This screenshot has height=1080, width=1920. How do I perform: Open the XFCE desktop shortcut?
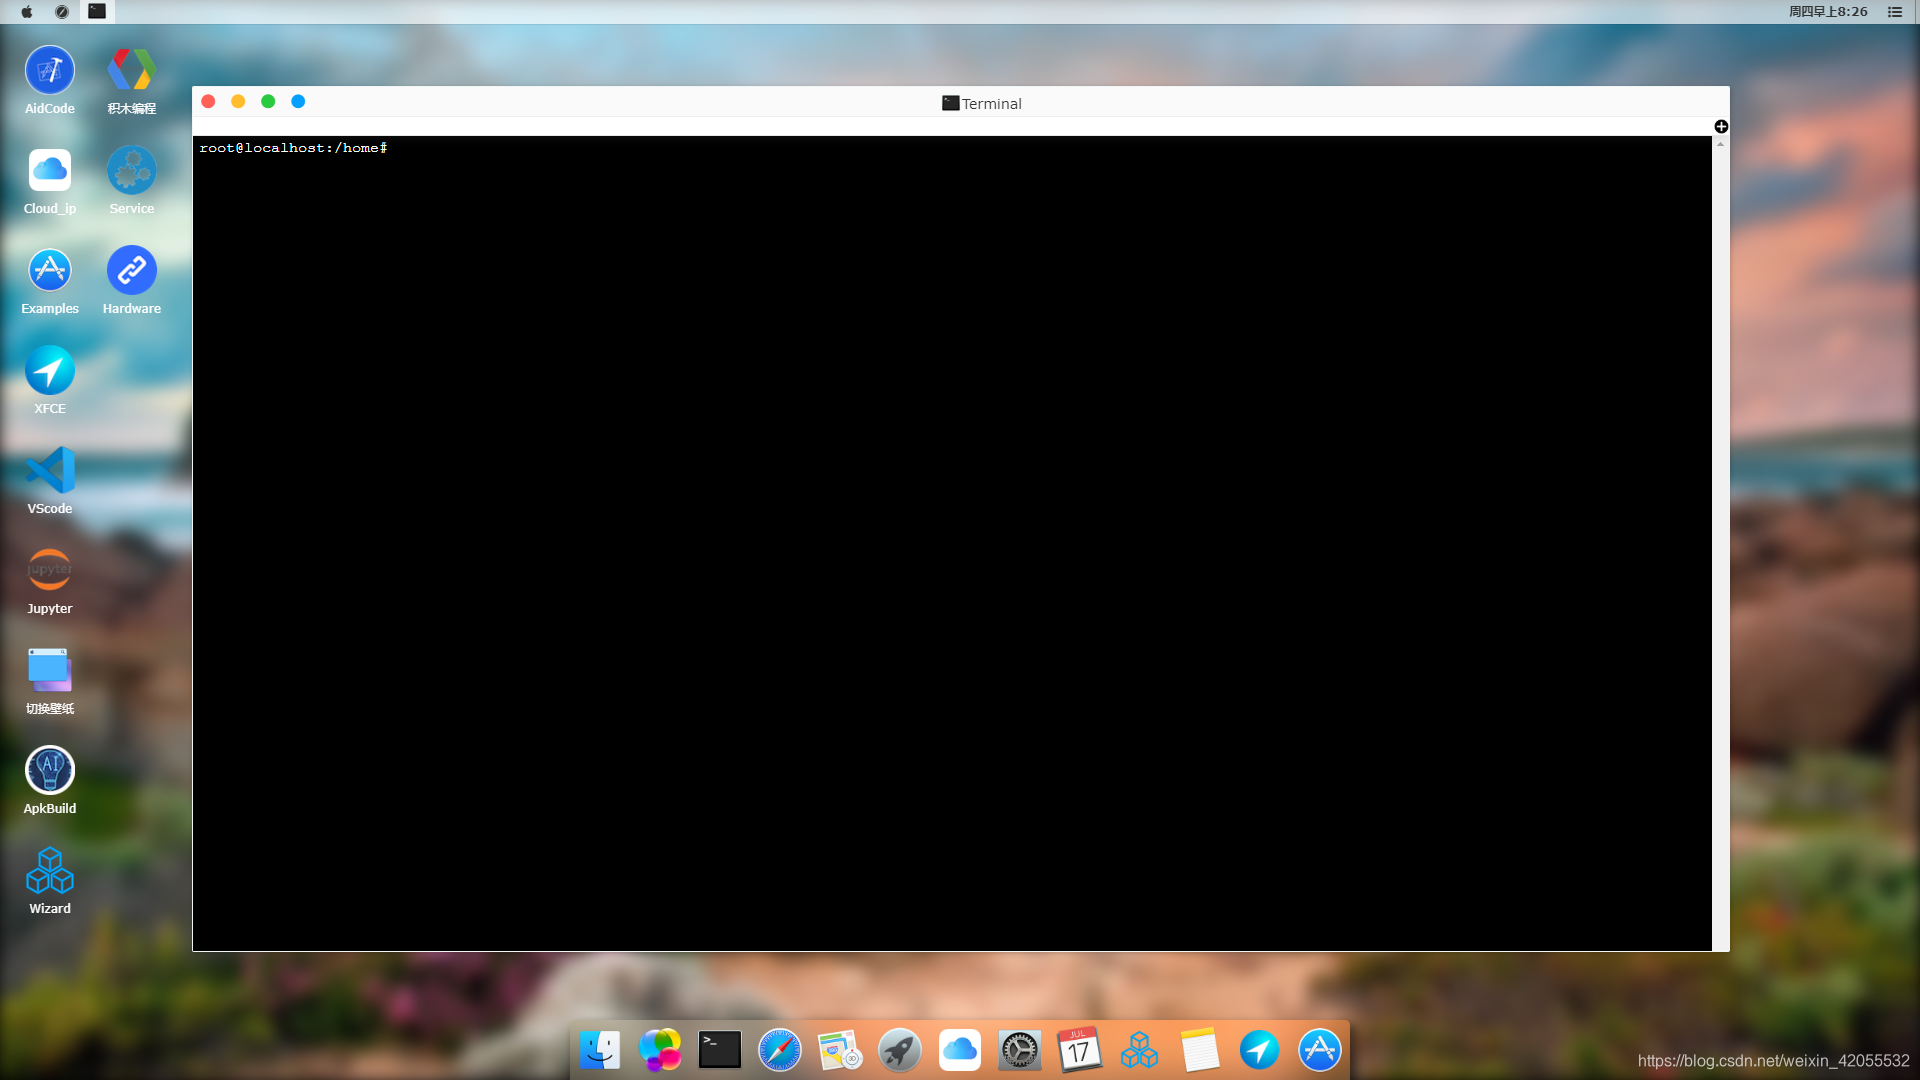pos(49,371)
